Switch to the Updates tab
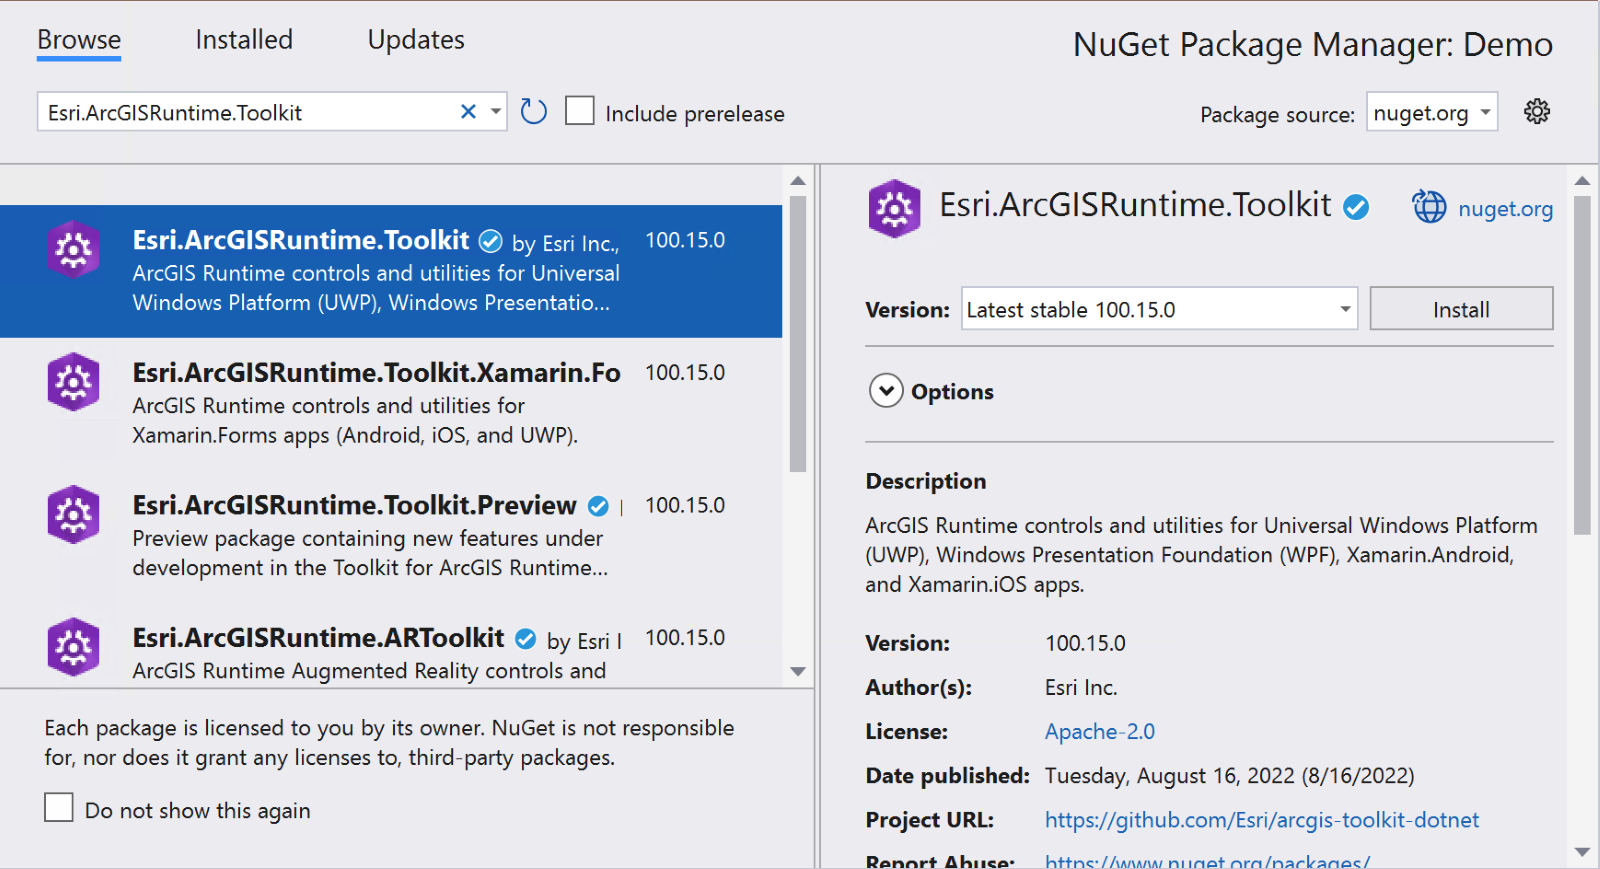This screenshot has height=869, width=1600. [x=416, y=40]
